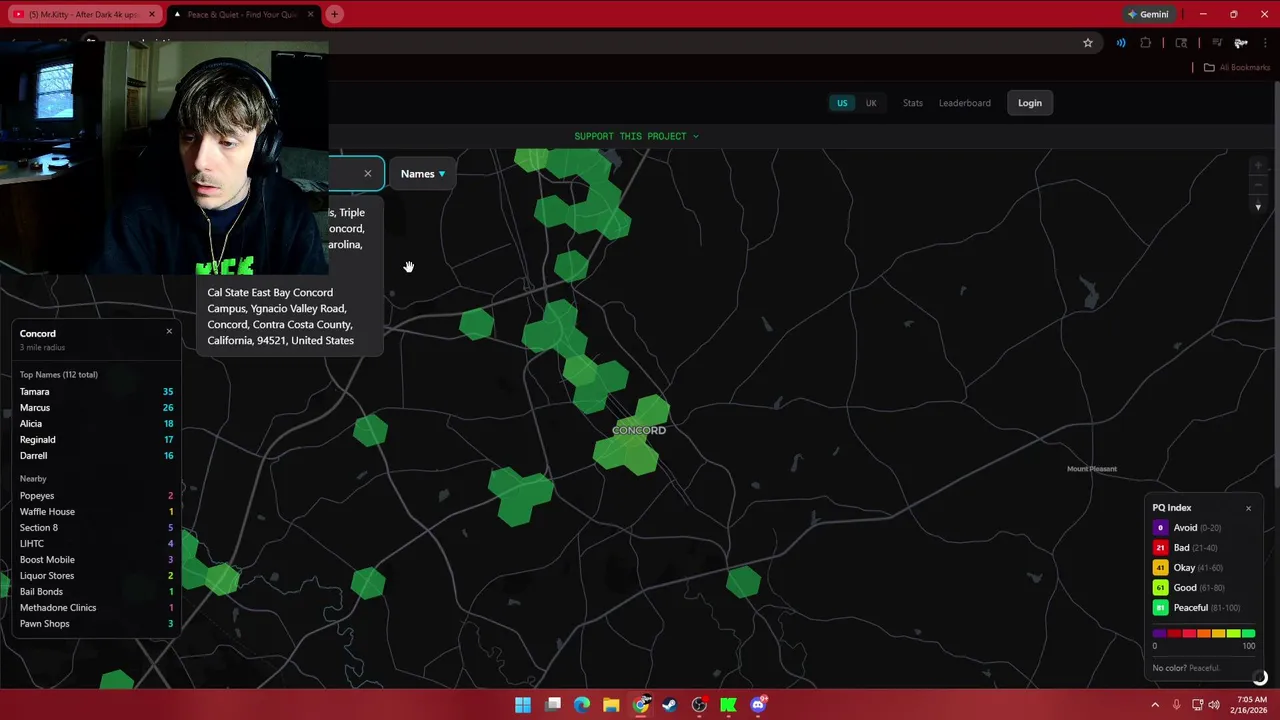Click the Bad red legend swatch
This screenshot has height=720, width=1280.
[x=1160, y=548]
